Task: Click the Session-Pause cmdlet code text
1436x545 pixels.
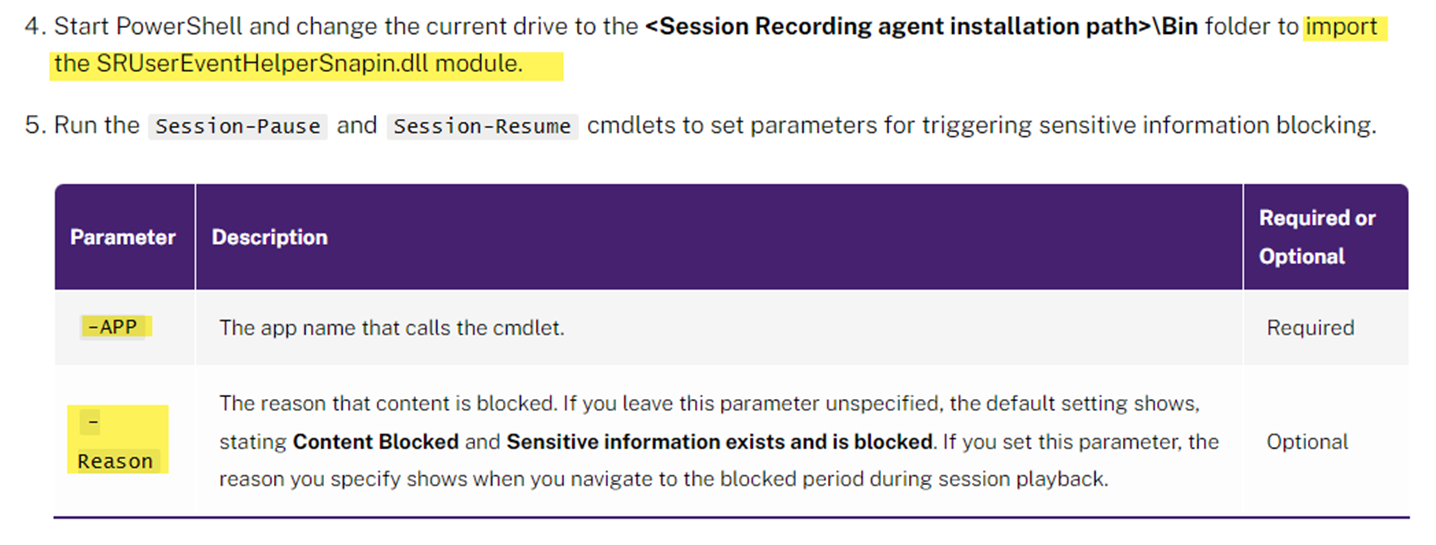Action: point(238,127)
